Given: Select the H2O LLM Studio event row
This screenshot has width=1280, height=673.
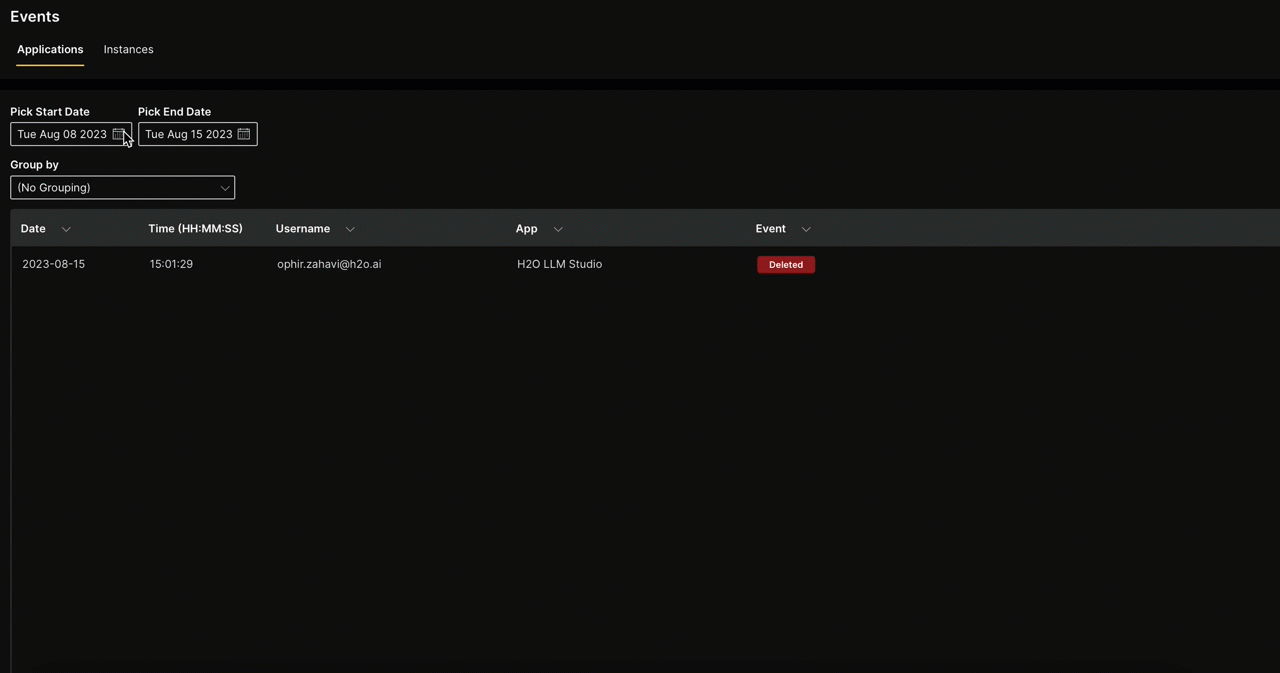Looking at the screenshot, I should (x=559, y=264).
